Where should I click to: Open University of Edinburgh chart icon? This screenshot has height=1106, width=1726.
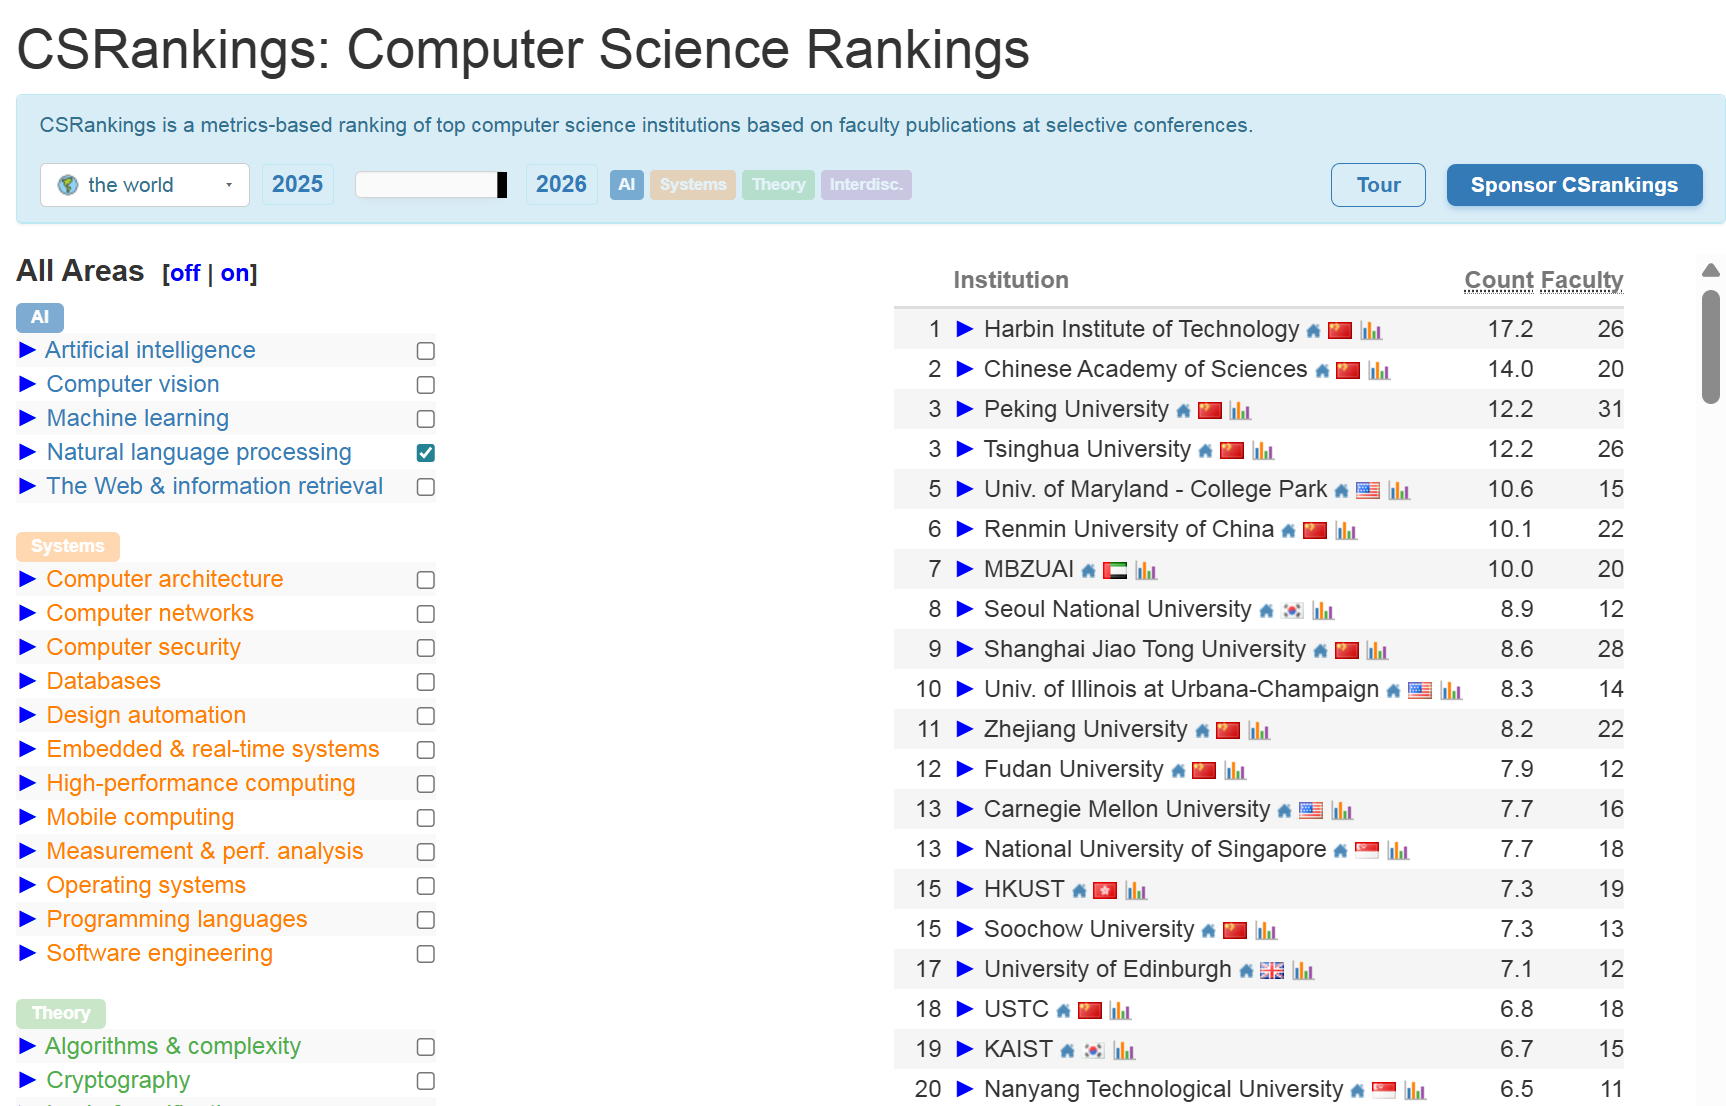[1303, 970]
